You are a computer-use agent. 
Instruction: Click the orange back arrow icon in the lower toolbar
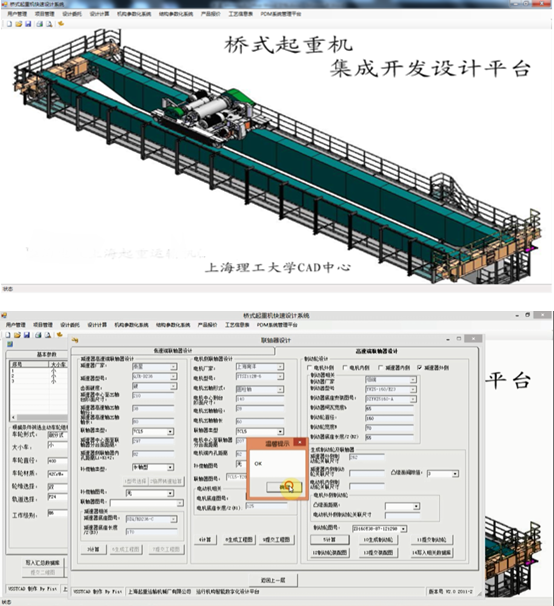[60, 335]
